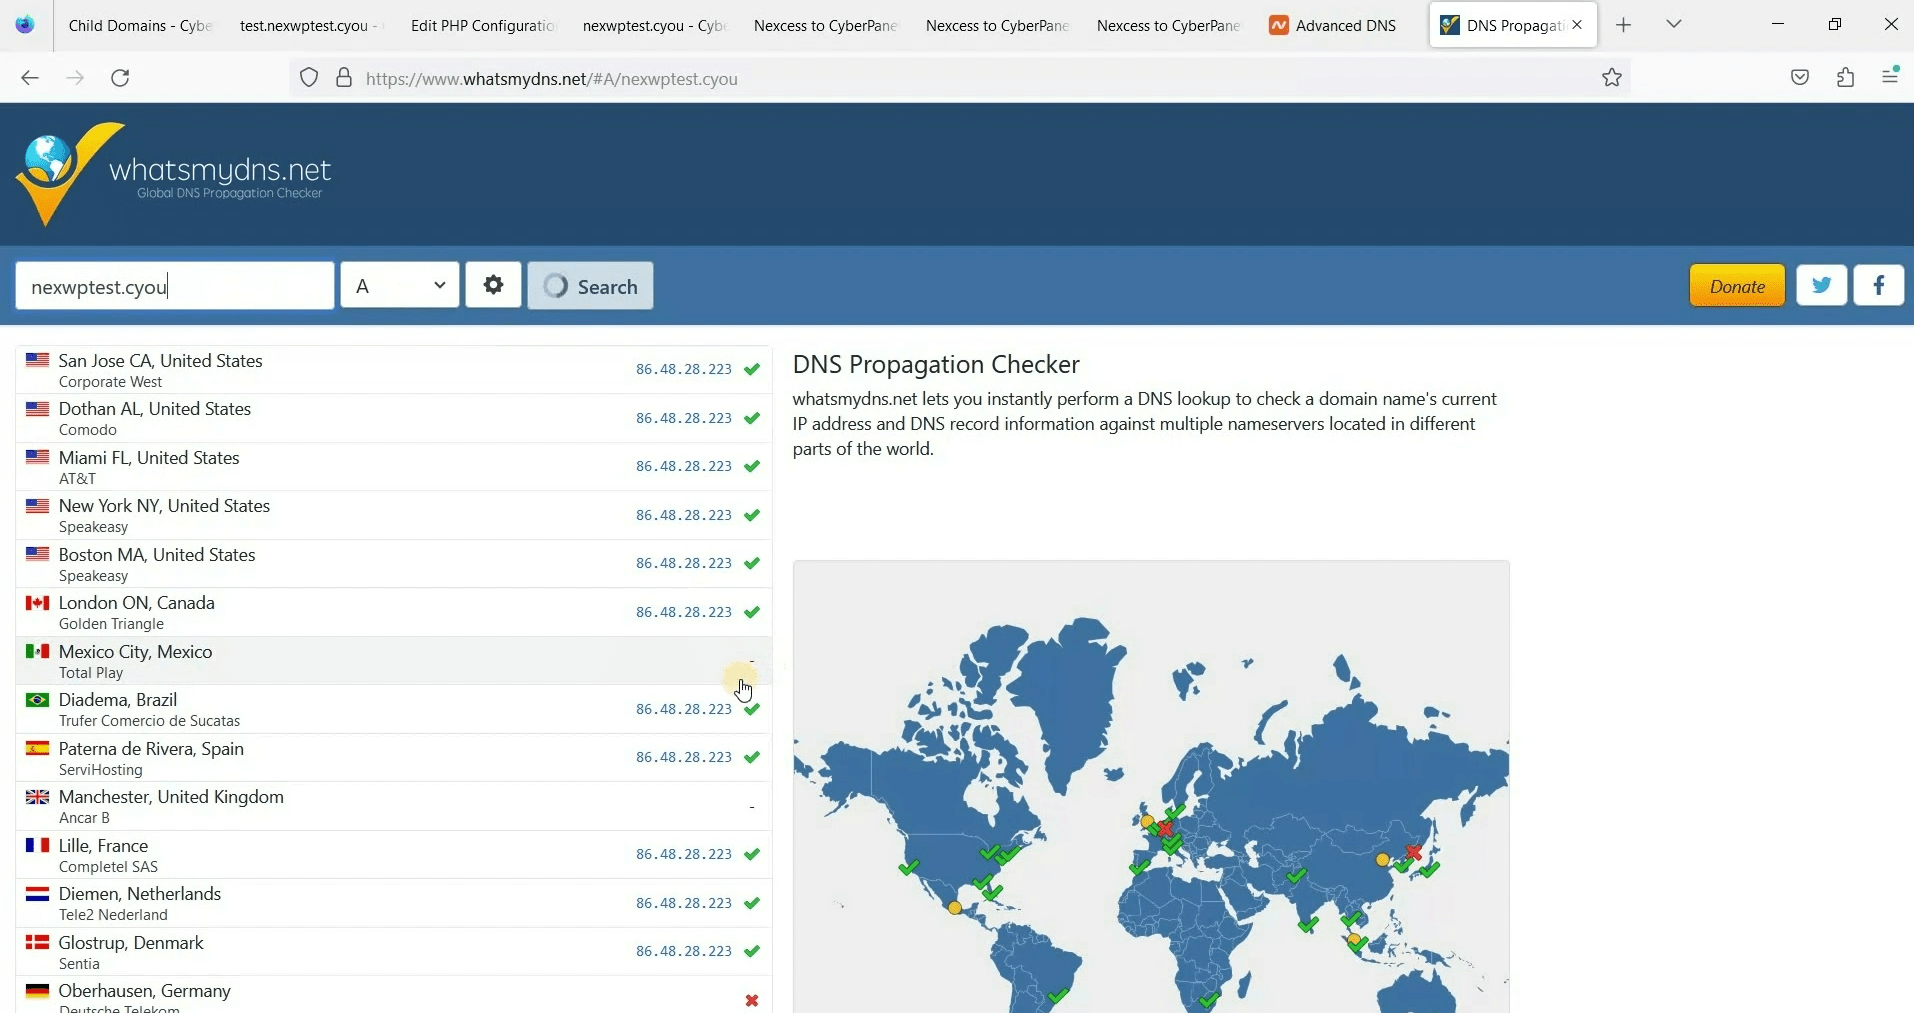
Task: Click the site security padlock icon
Action: point(344,78)
